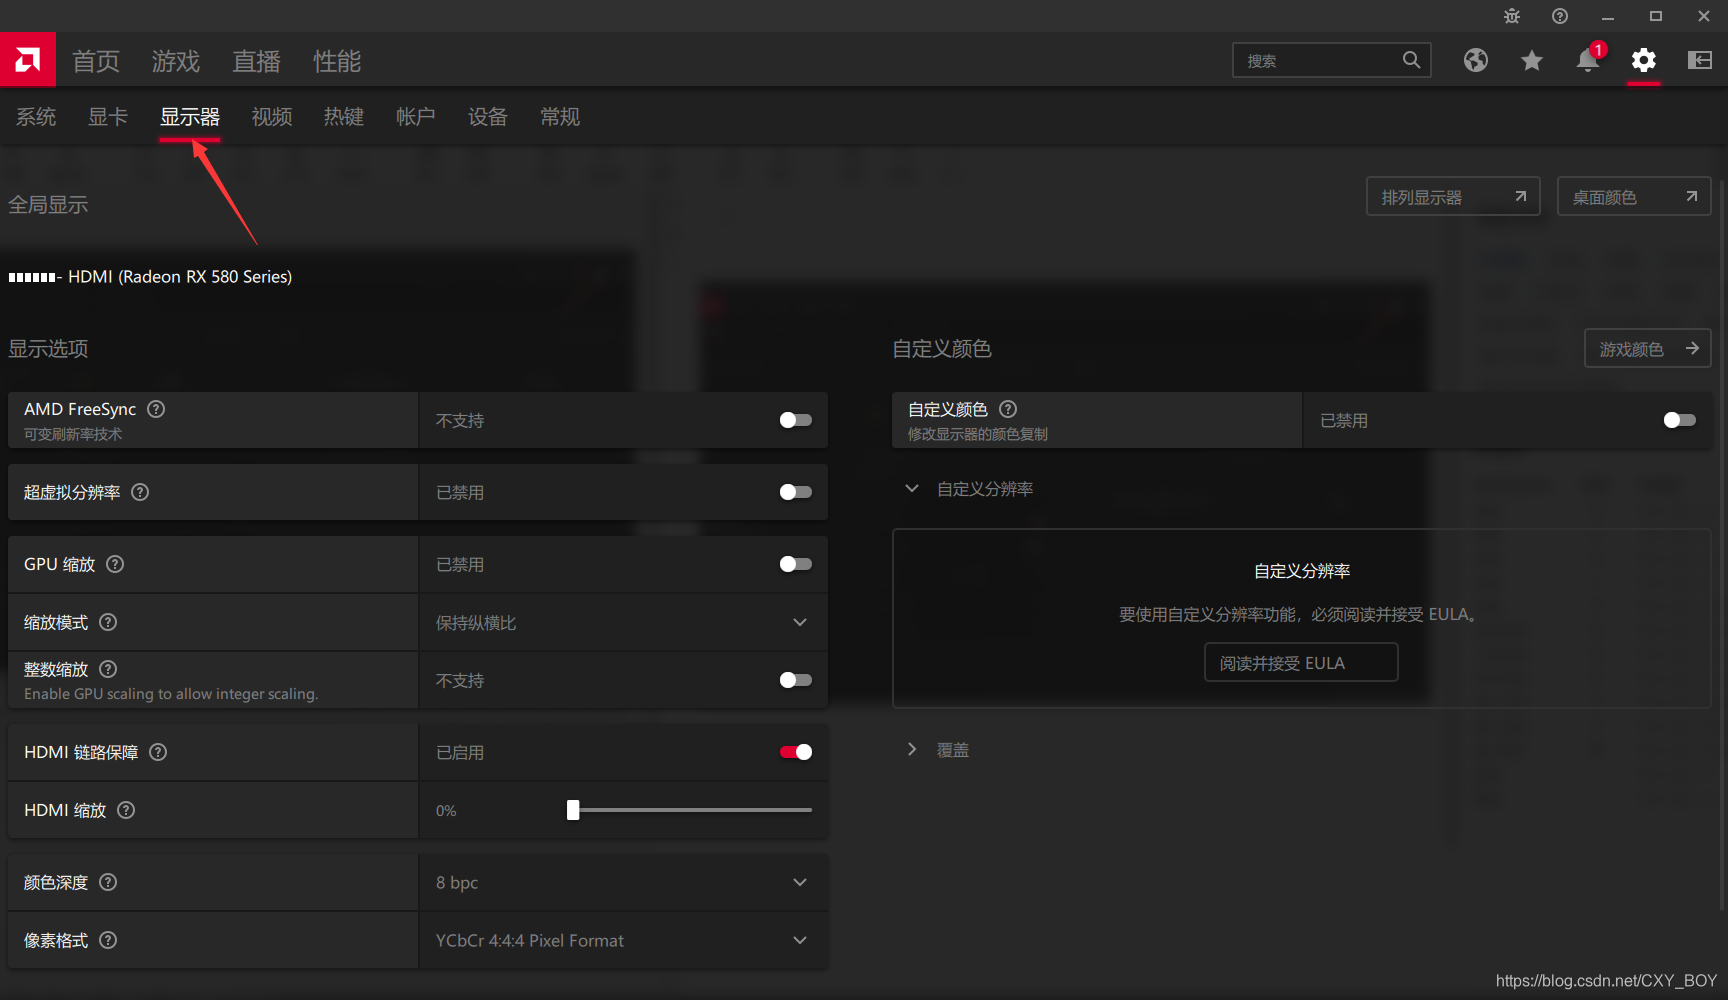Toggle AMD FreeSync switch
Viewport: 1728px width, 1000px height.
click(x=796, y=420)
